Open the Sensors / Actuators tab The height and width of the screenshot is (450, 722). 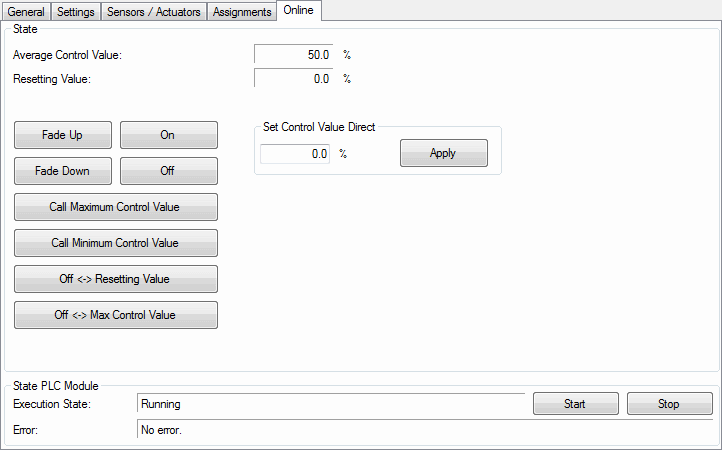coord(154,12)
